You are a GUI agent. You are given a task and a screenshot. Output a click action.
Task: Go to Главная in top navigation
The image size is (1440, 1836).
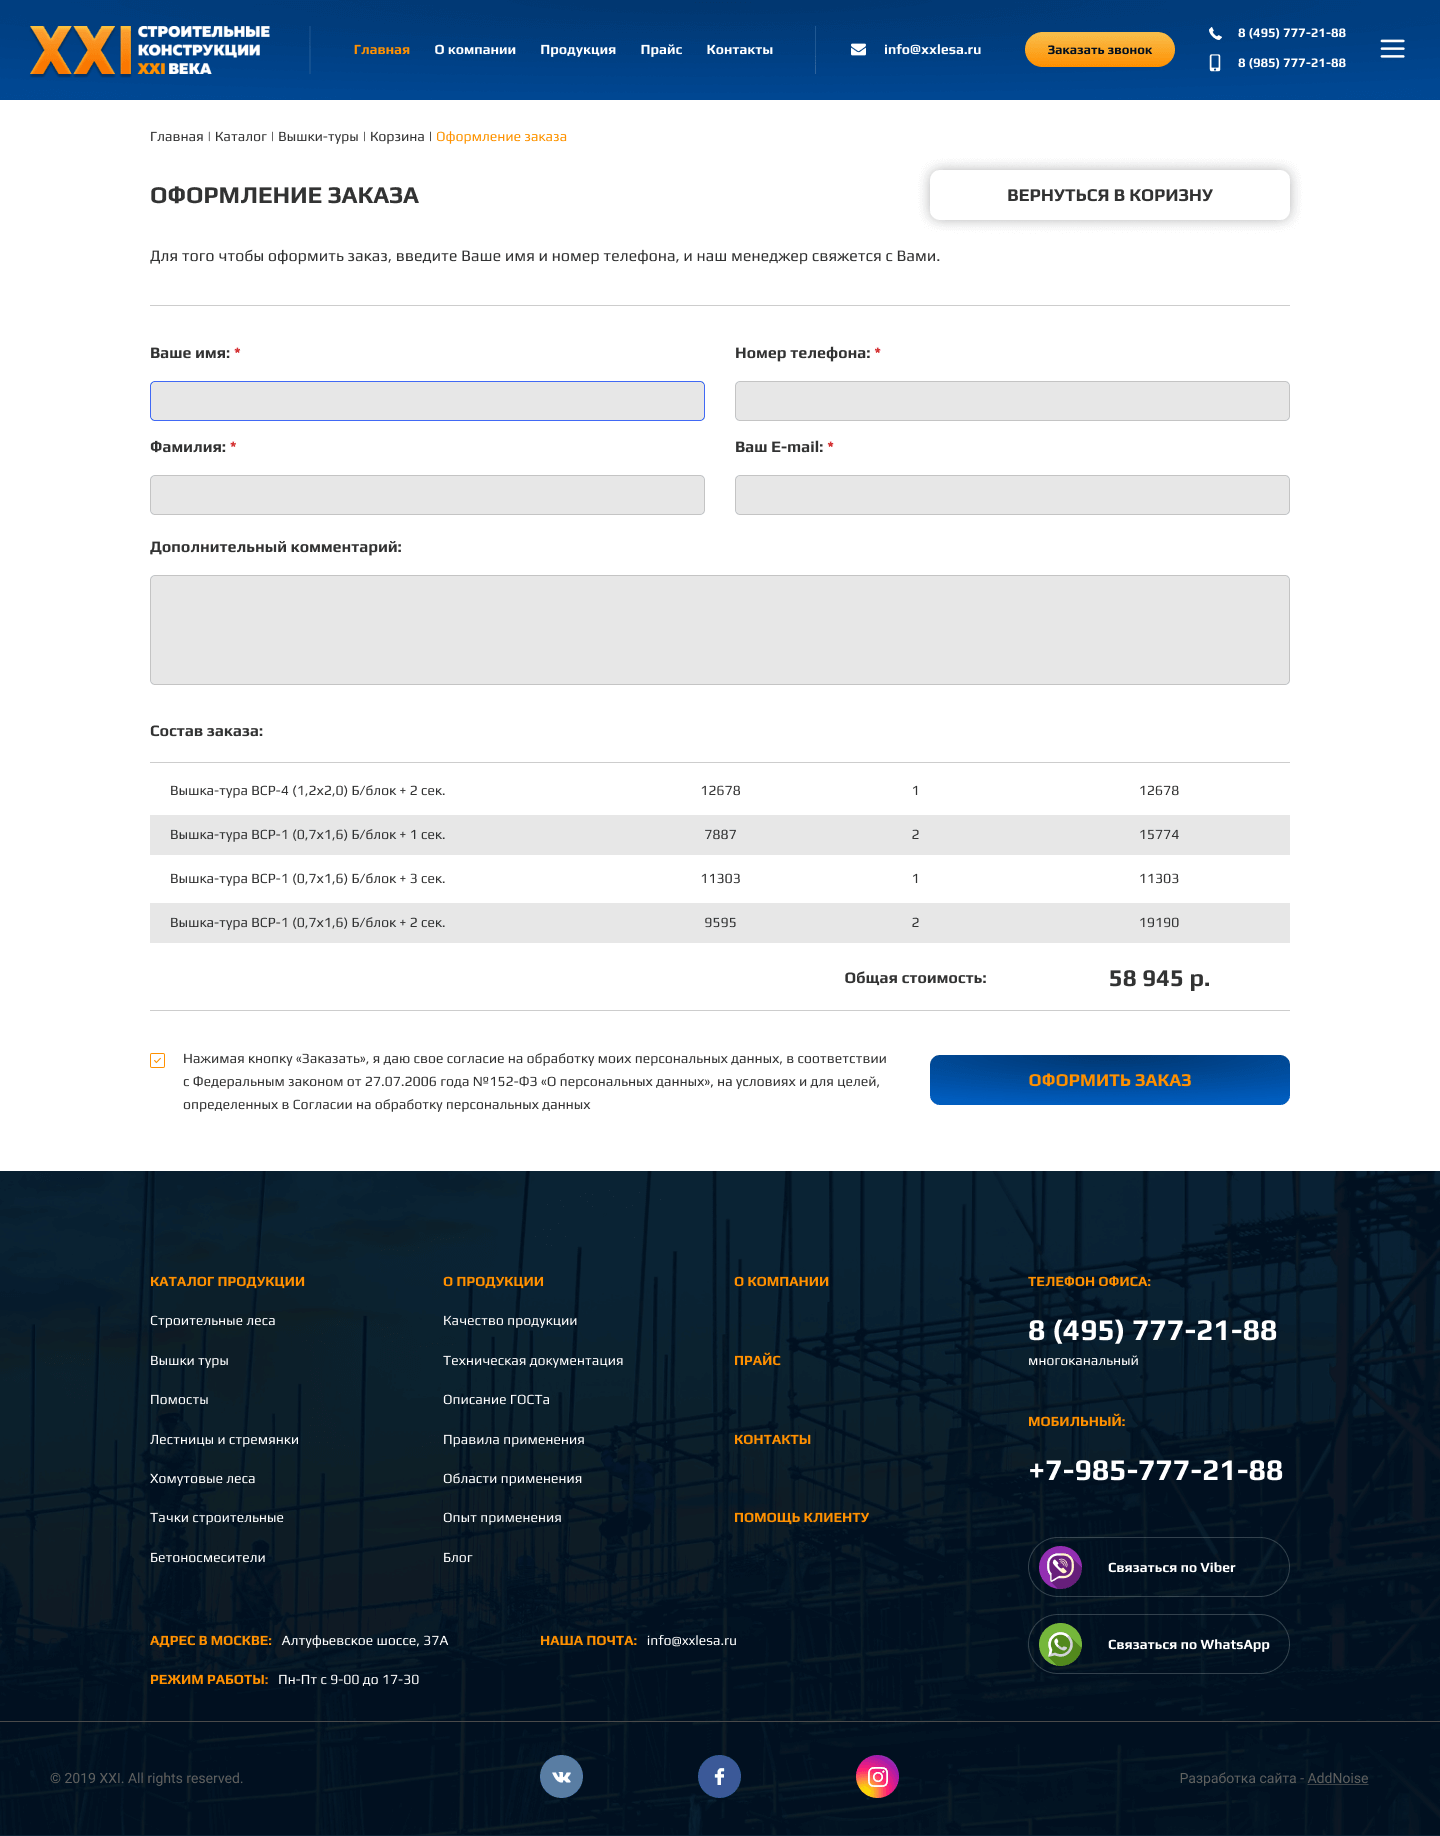(x=382, y=50)
